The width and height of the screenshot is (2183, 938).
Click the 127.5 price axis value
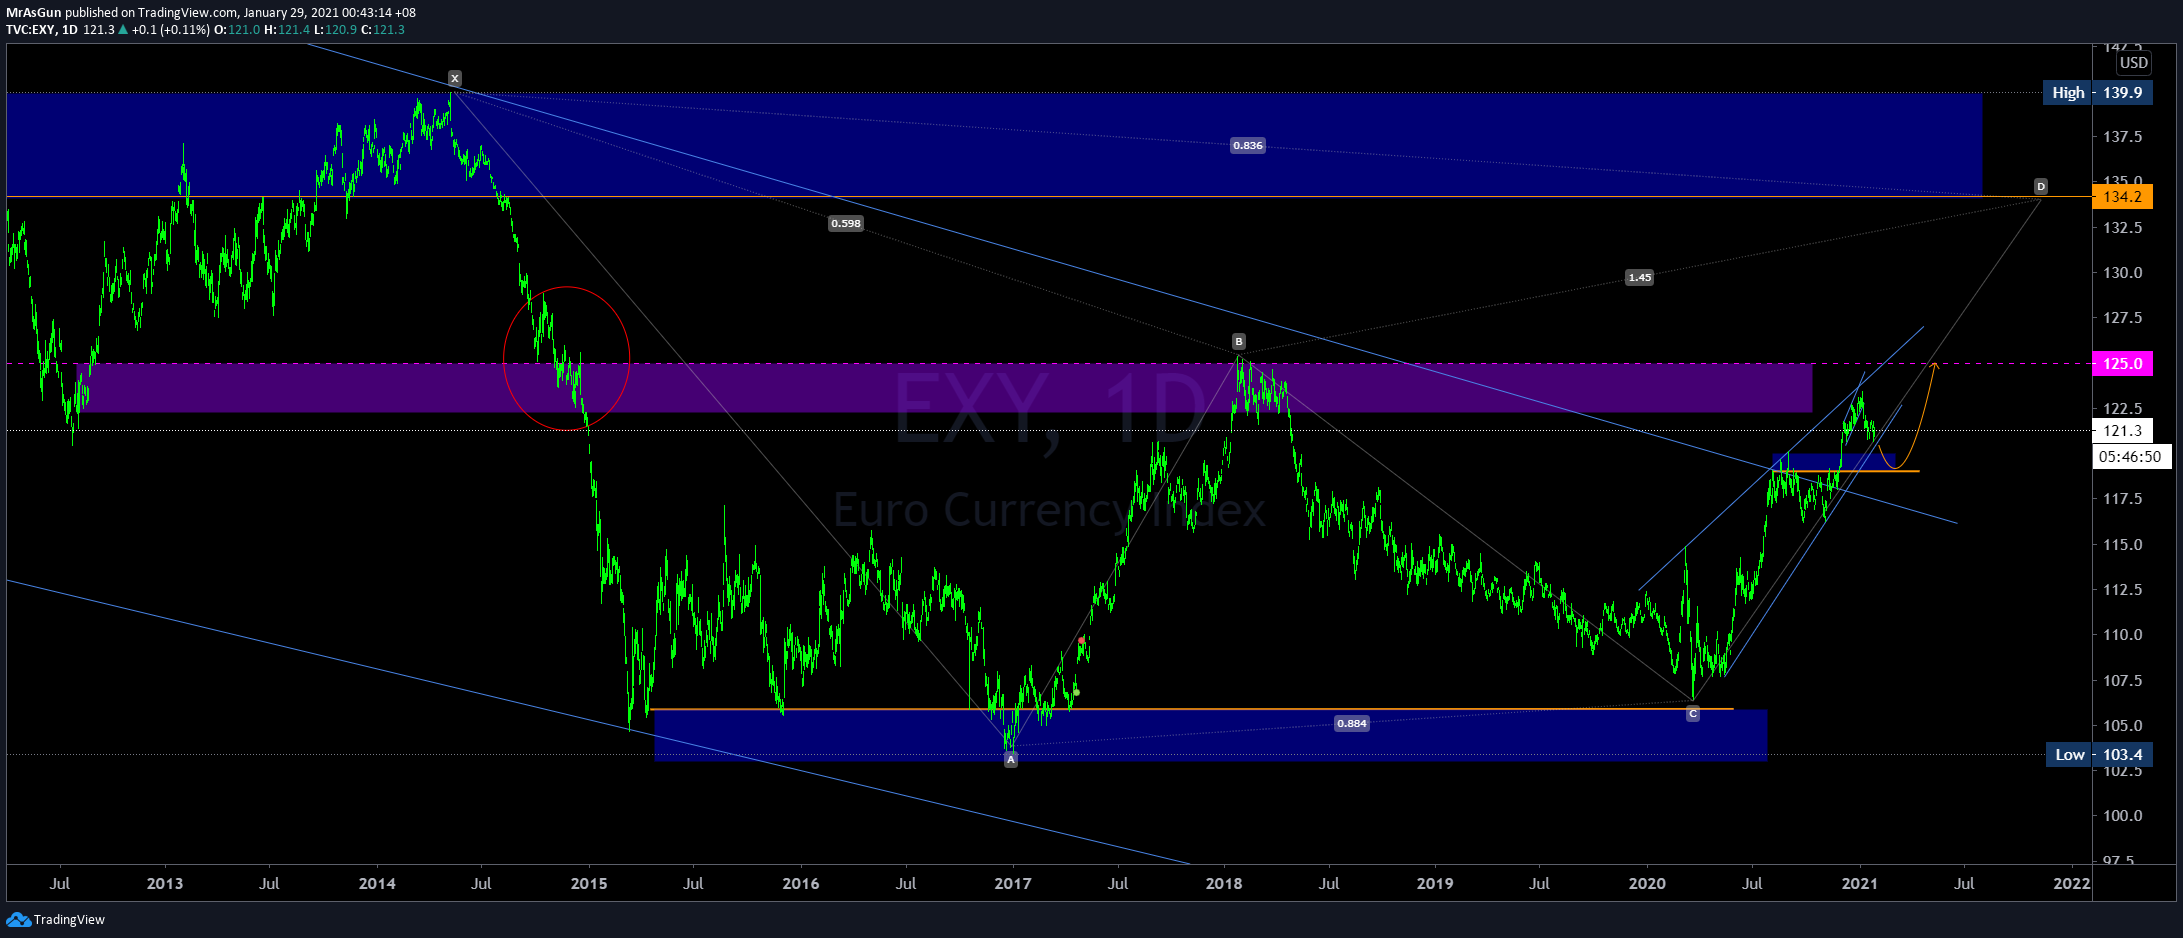tap(2123, 318)
